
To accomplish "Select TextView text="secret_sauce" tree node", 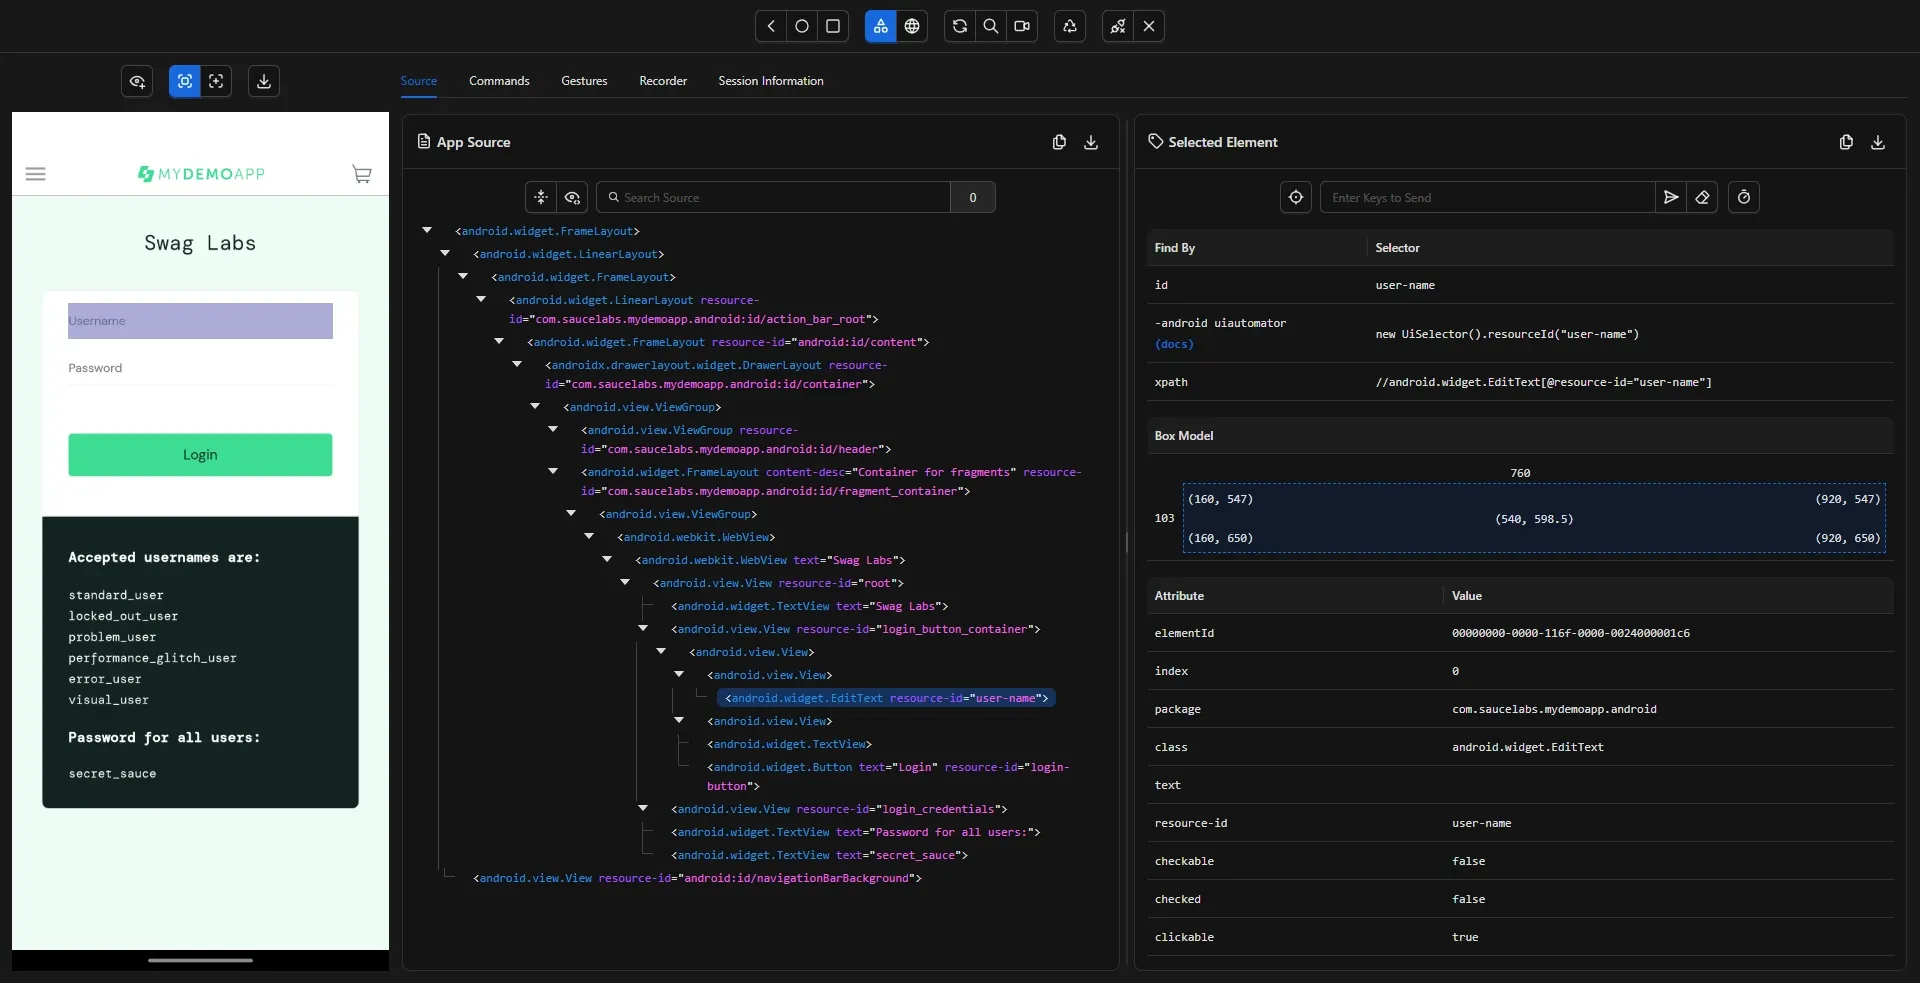I will pos(819,855).
